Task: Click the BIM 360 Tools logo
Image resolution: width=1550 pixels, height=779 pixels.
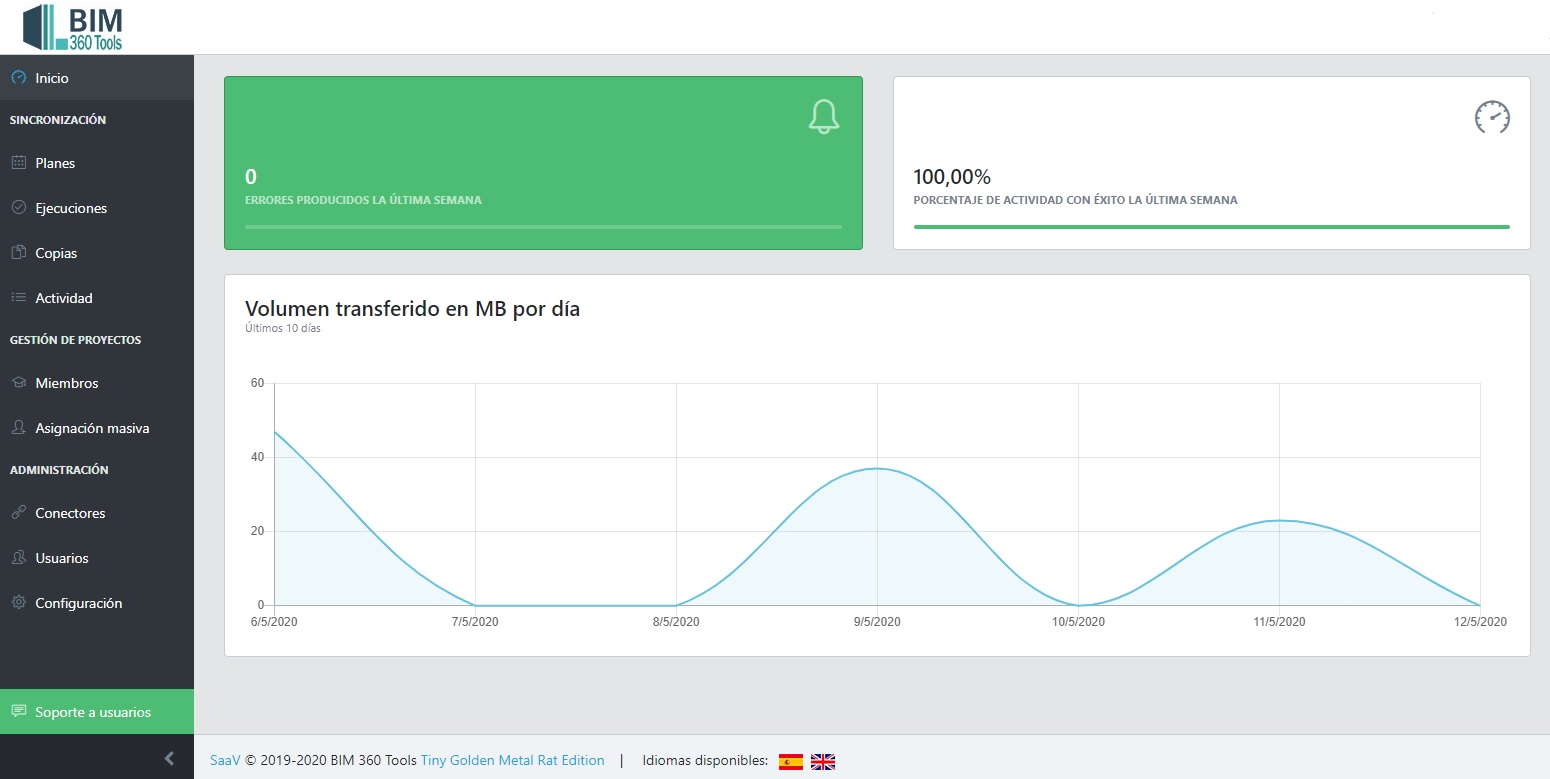Action: coord(73,27)
